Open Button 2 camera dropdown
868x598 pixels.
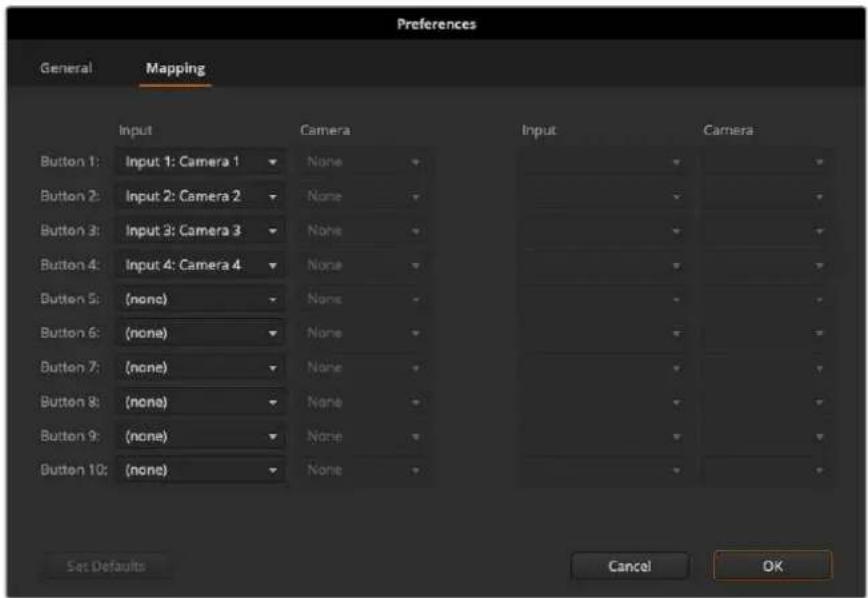click(364, 196)
